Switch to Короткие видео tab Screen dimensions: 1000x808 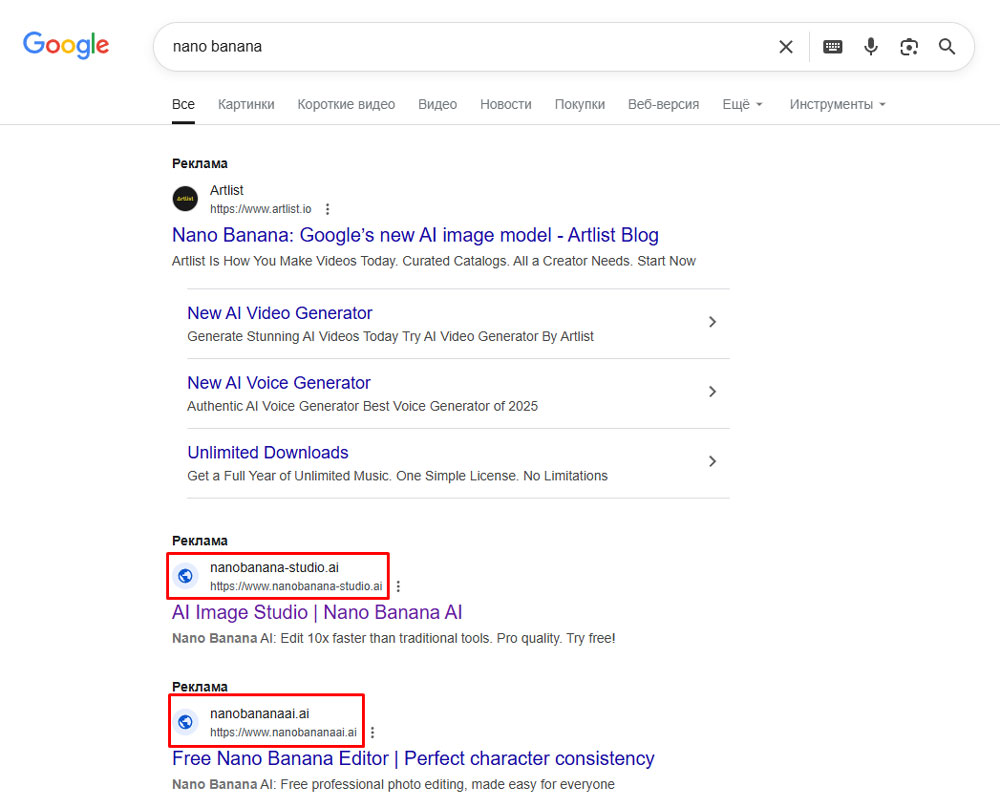[x=346, y=104]
